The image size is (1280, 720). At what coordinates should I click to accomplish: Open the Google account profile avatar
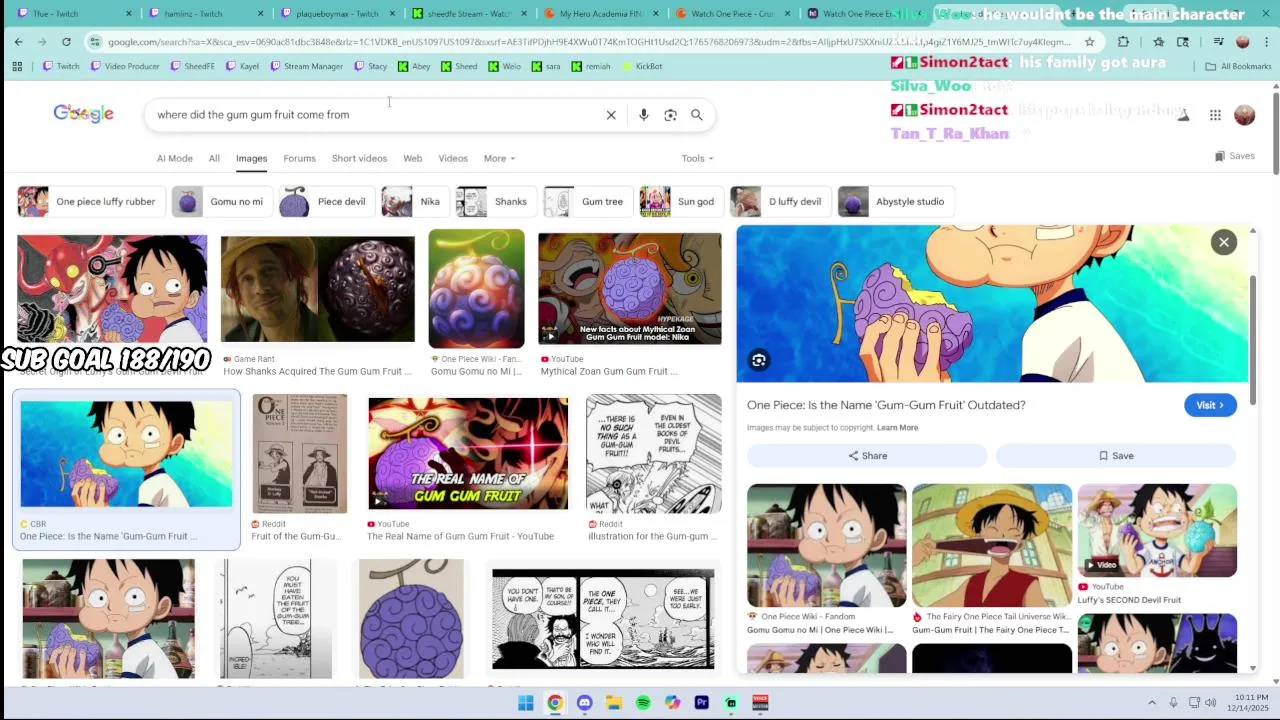(x=1244, y=115)
